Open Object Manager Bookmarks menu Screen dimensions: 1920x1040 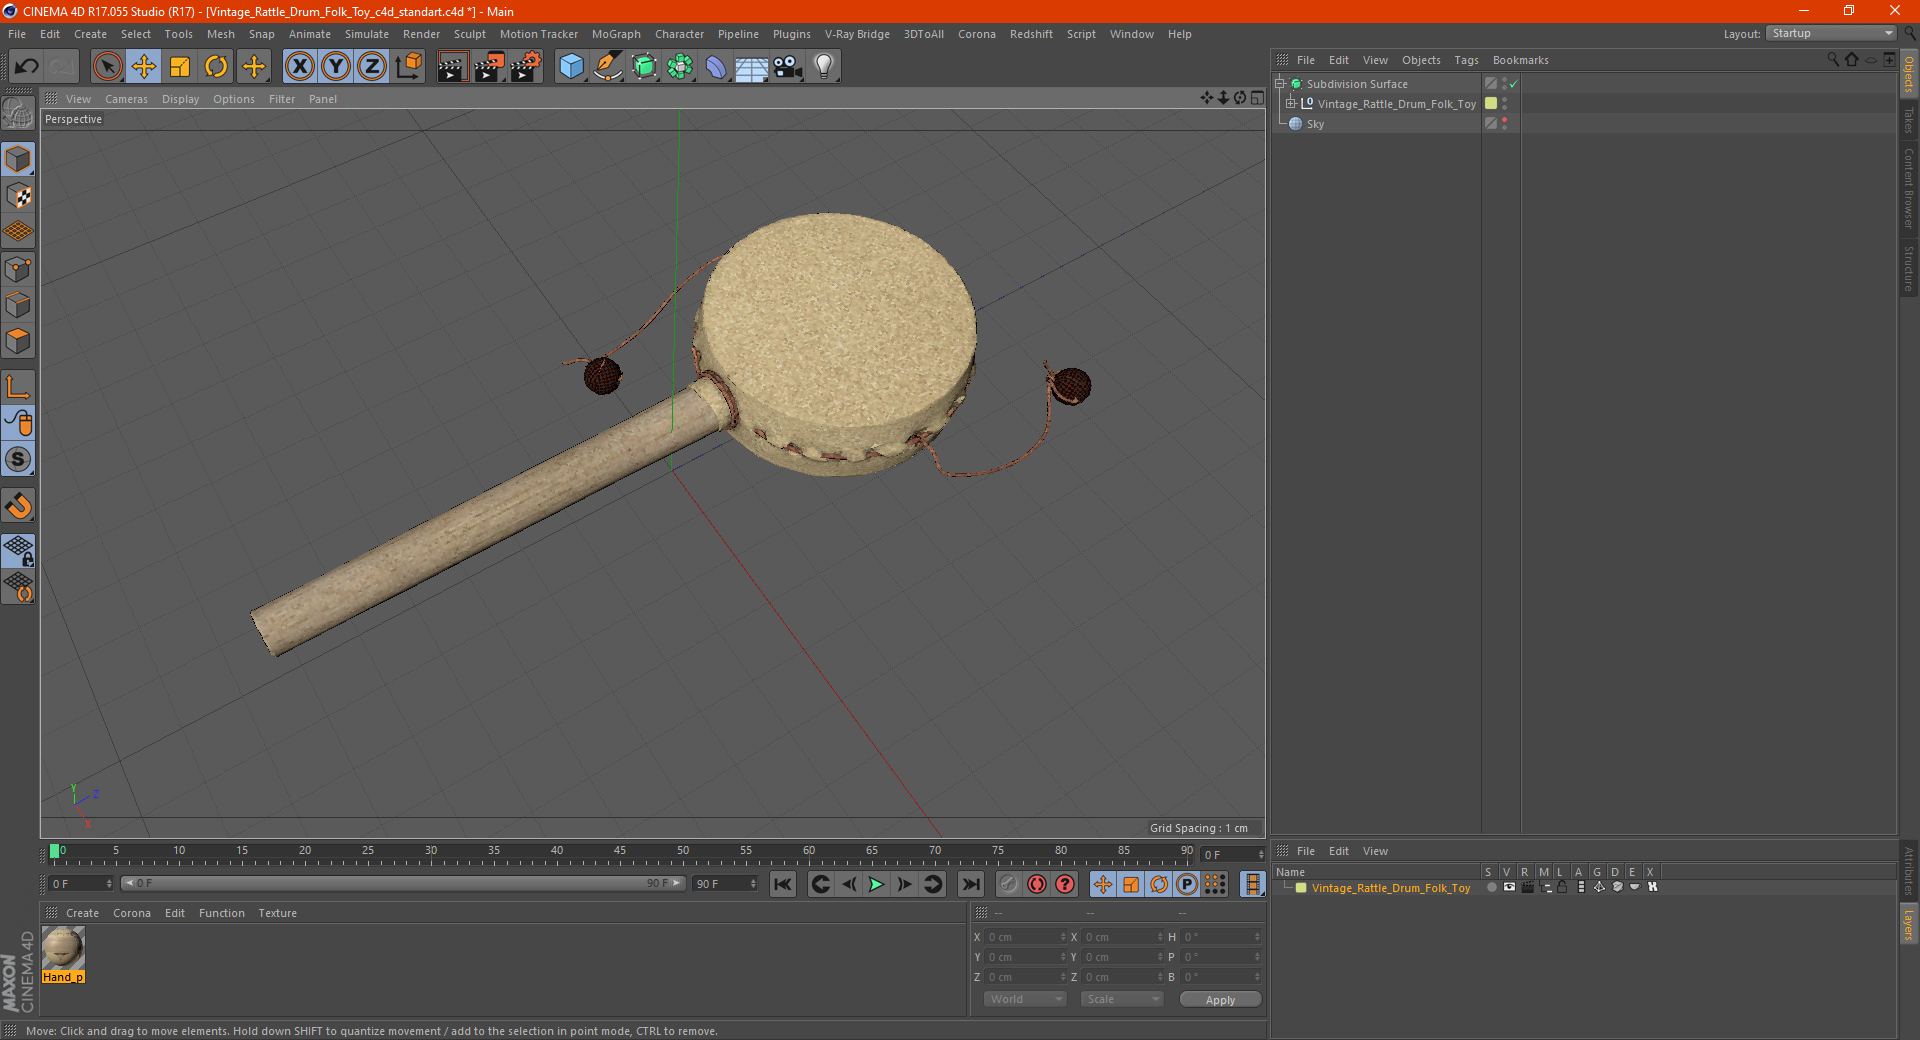tap(1520, 60)
